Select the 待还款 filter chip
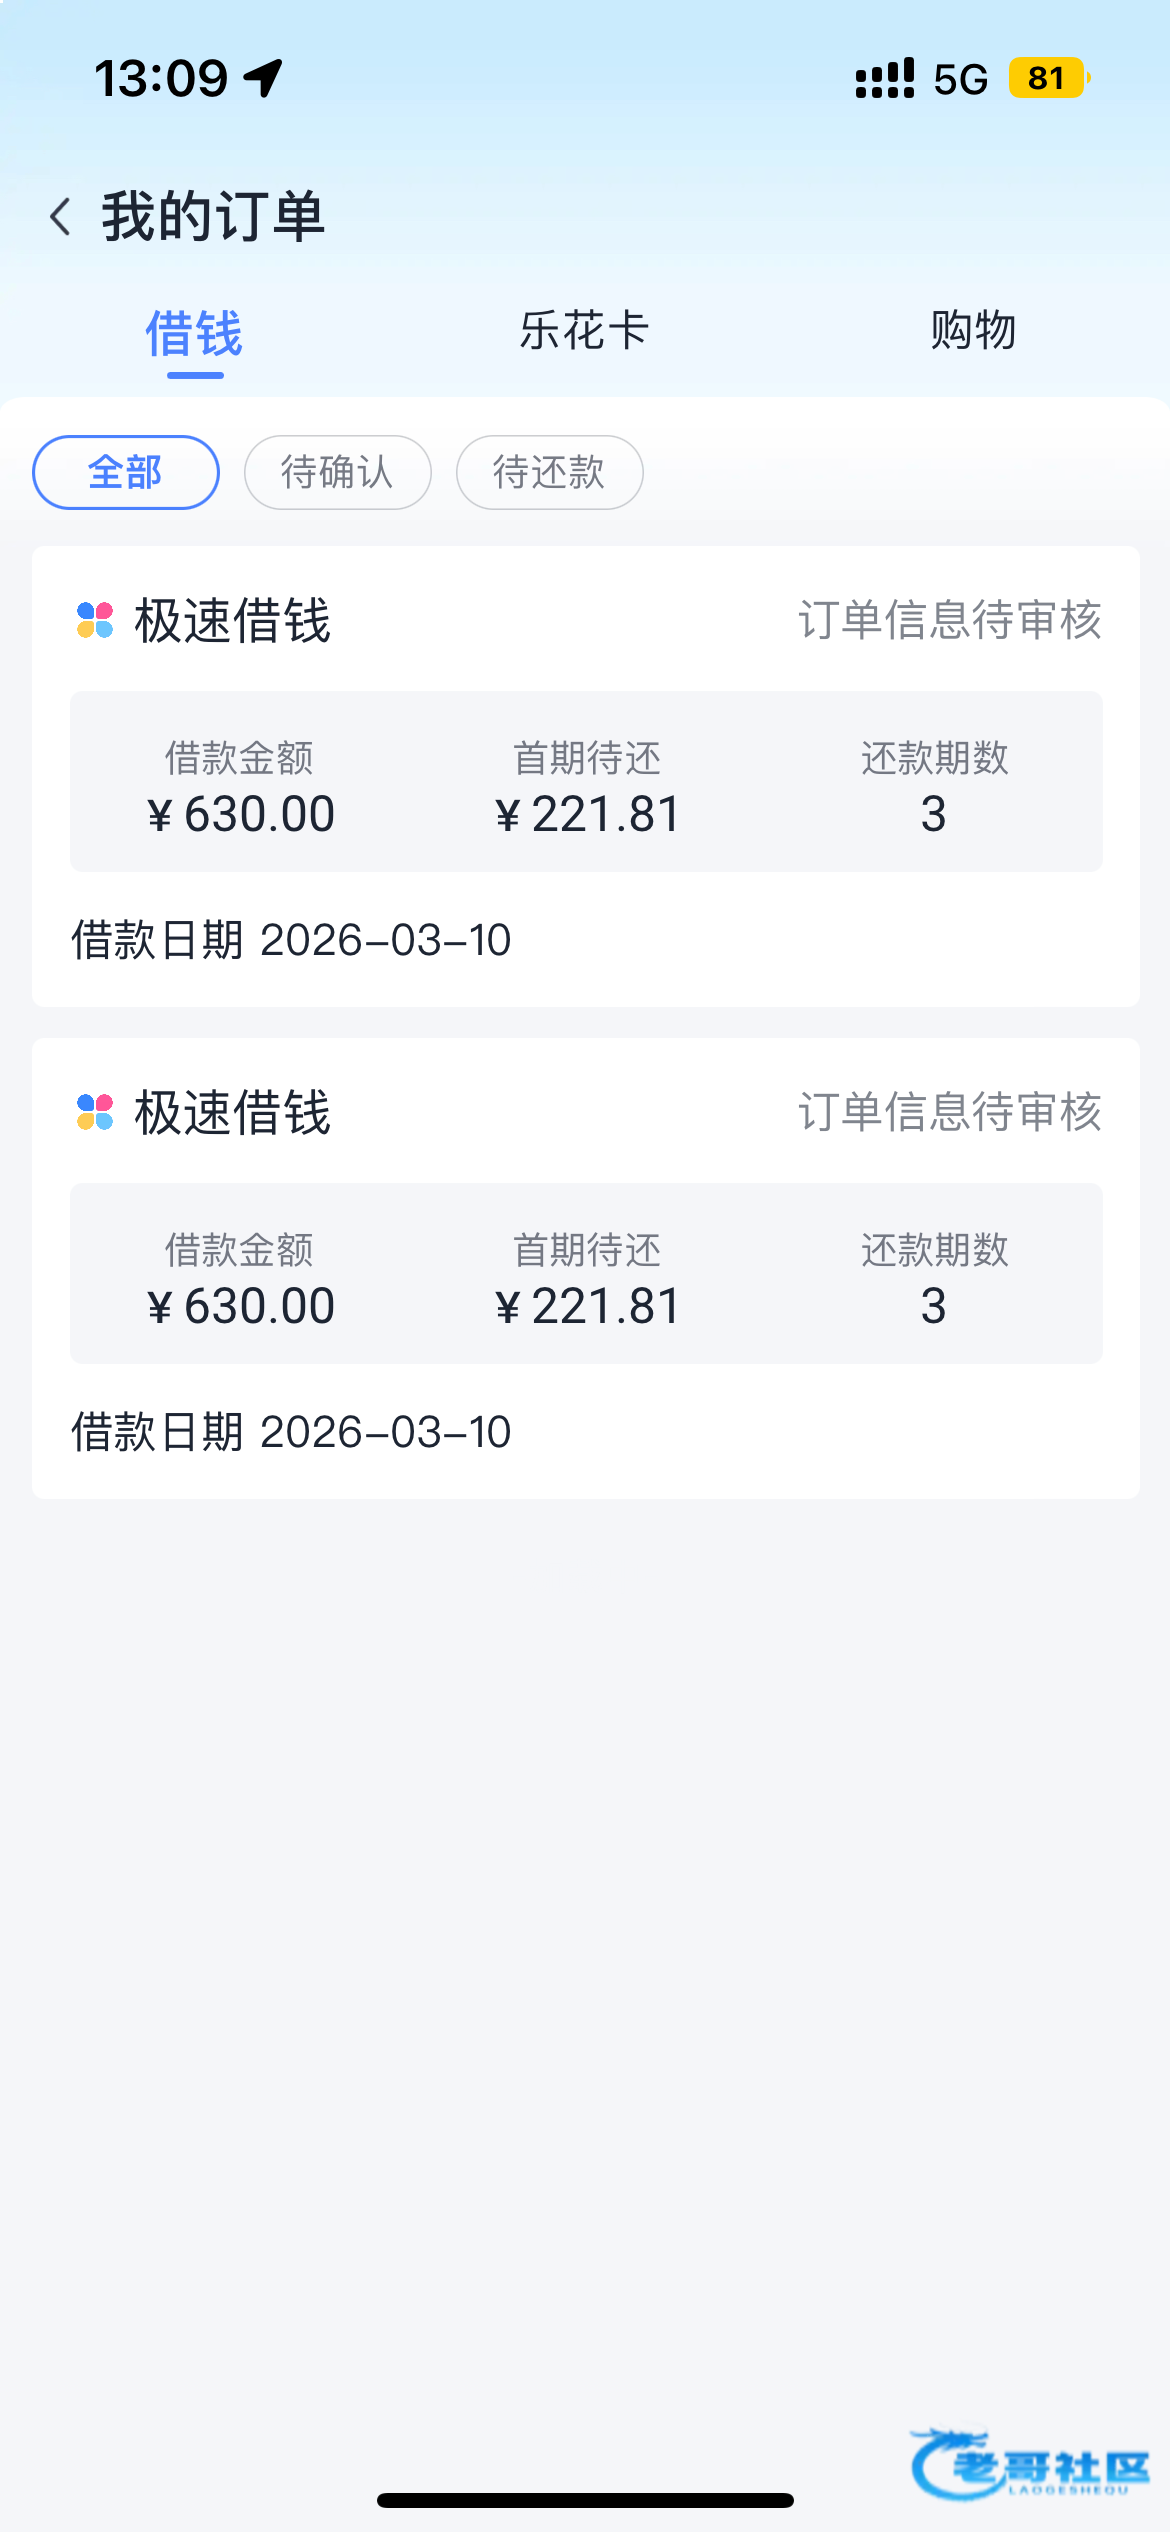Viewport: 1170px width, 2532px height. [549, 472]
